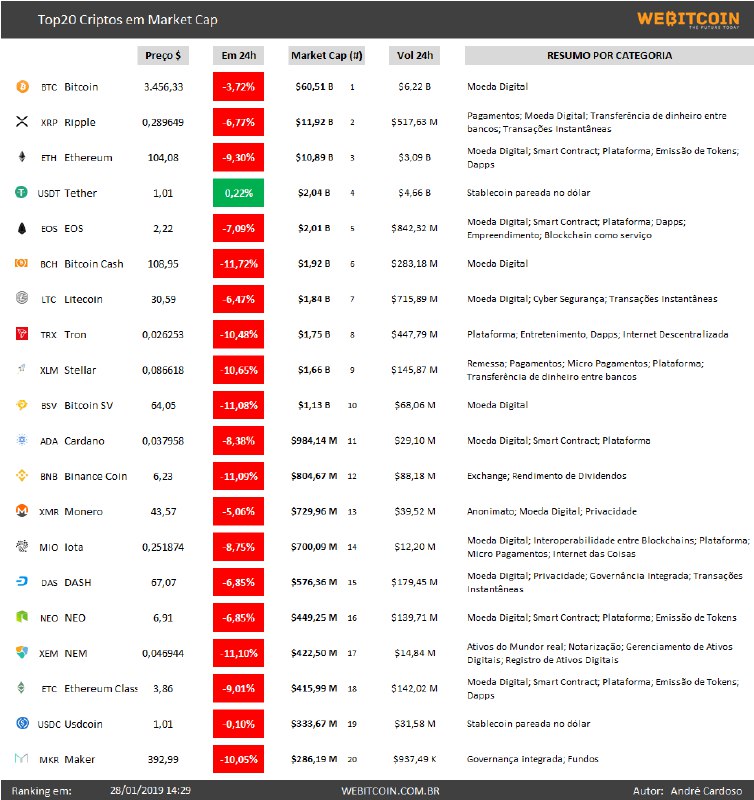
Task: Click Tron market cap $1,75 B
Action: [314, 335]
